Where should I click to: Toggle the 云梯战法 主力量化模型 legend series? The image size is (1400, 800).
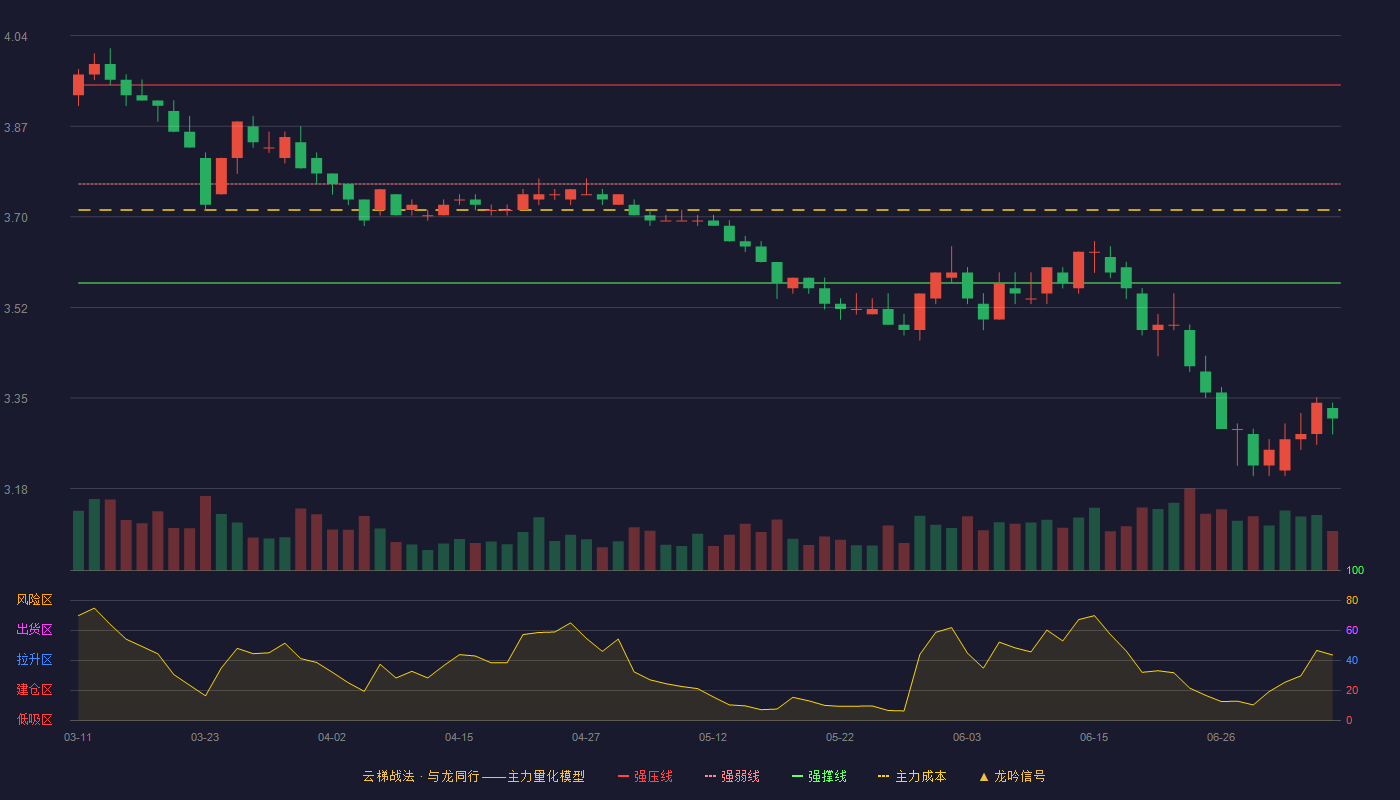[x=473, y=776]
